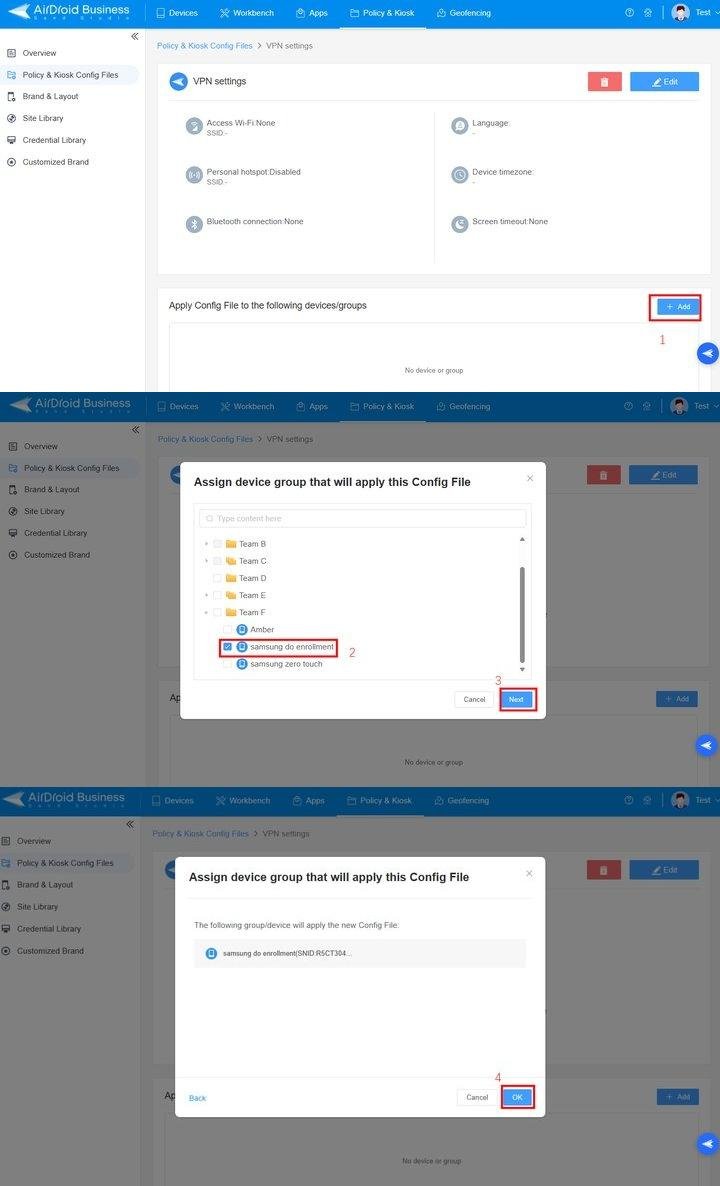Click the device icon beside Amber
720x1186 pixels.
(x=242, y=629)
